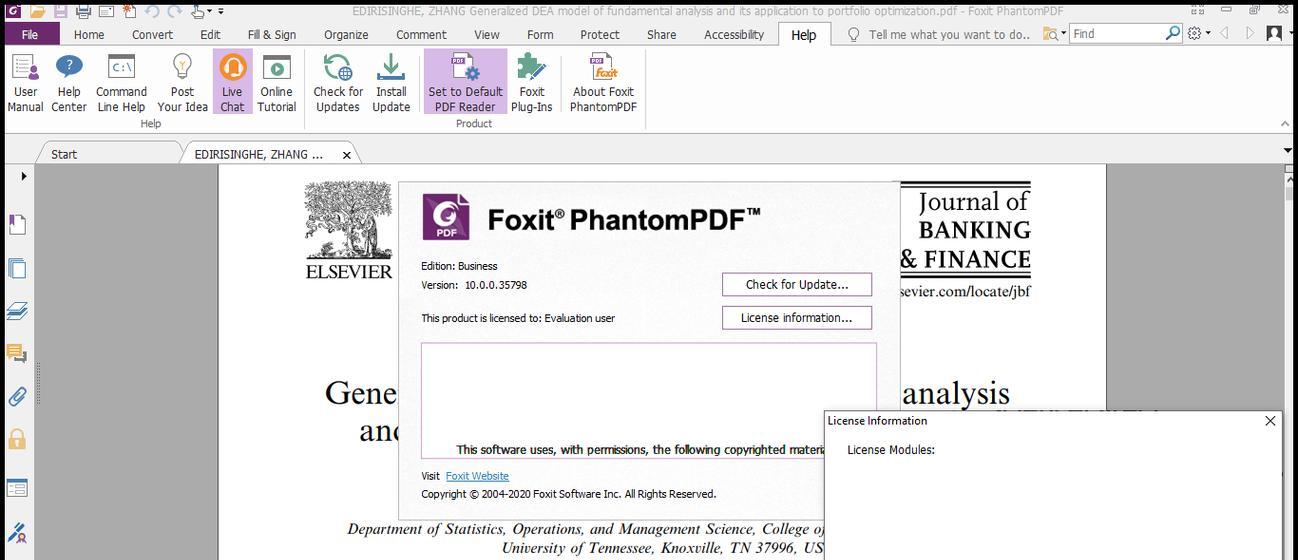
Task: Start a Live Chat session
Action: click(x=232, y=83)
